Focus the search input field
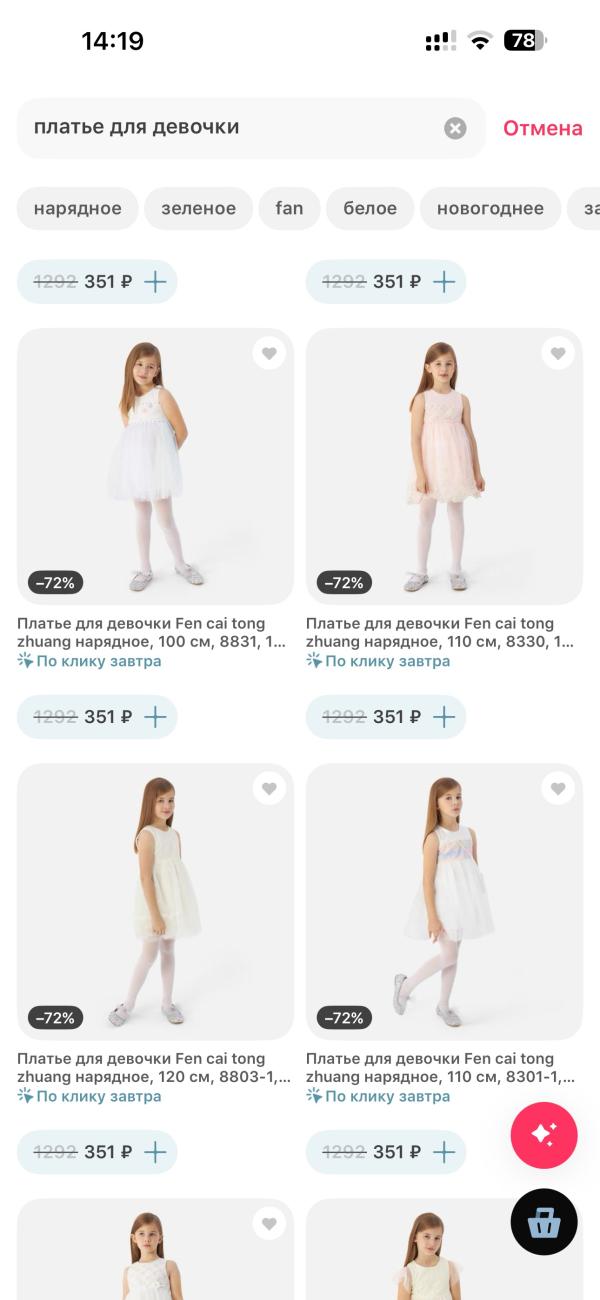The image size is (600, 1300). pos(230,128)
